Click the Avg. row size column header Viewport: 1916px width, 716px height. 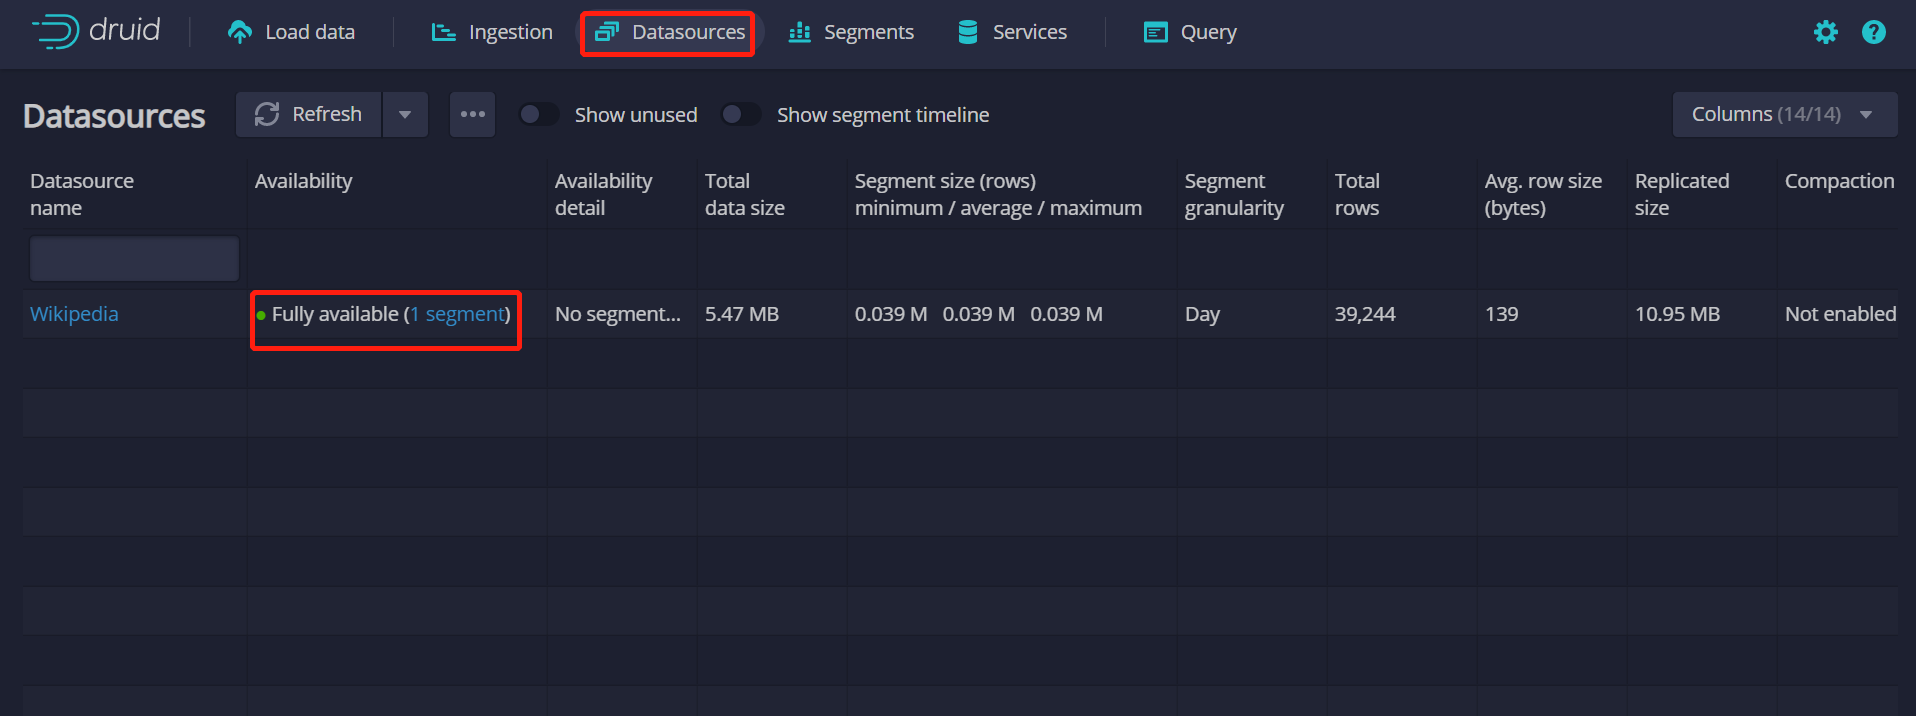tap(1552, 194)
